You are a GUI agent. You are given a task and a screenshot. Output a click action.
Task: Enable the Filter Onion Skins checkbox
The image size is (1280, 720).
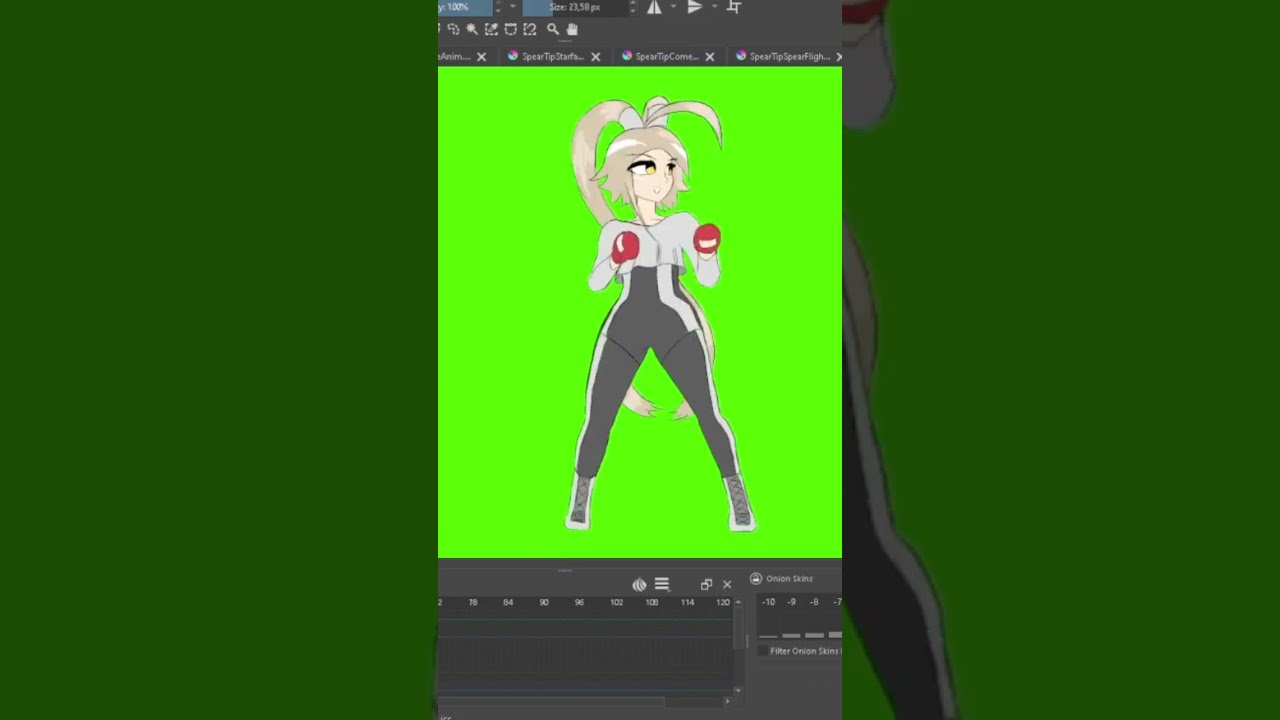click(x=763, y=651)
